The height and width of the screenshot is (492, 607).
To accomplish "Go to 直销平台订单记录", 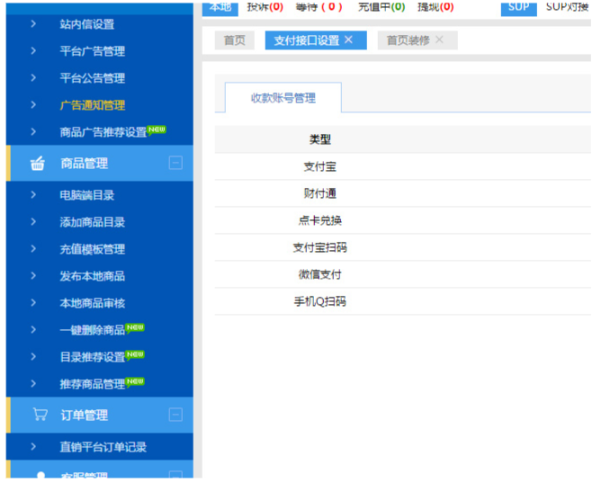I will 102,446.
